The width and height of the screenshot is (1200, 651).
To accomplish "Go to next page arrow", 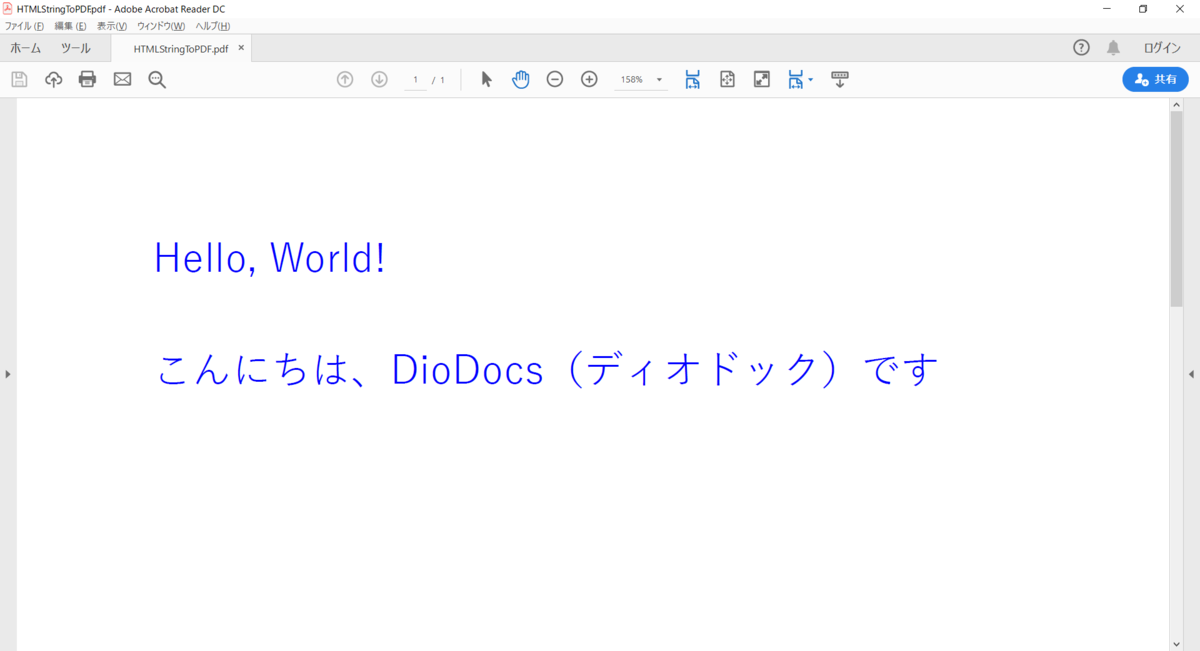I will click(x=379, y=79).
